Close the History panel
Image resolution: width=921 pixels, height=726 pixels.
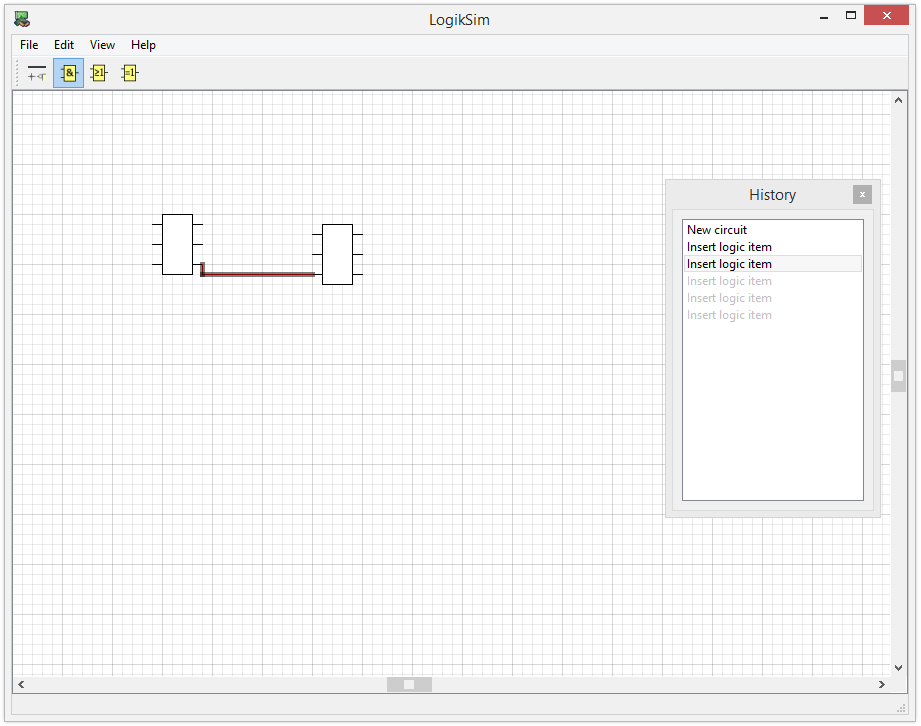(862, 195)
